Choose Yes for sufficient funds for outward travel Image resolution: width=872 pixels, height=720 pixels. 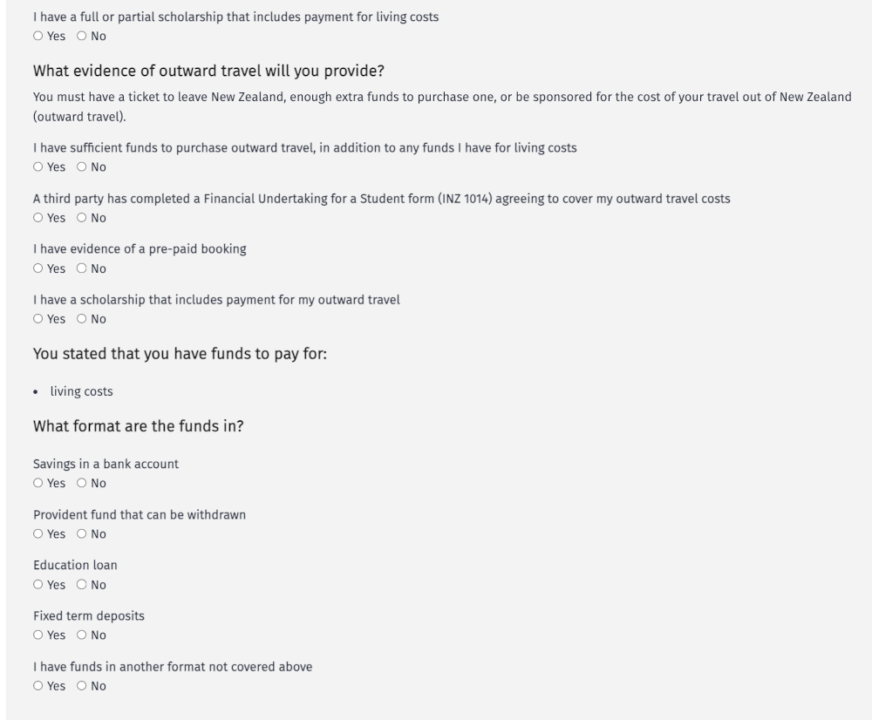pos(39,167)
